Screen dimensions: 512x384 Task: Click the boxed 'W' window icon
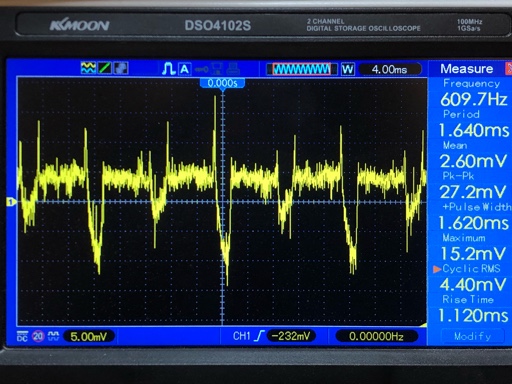(x=348, y=69)
